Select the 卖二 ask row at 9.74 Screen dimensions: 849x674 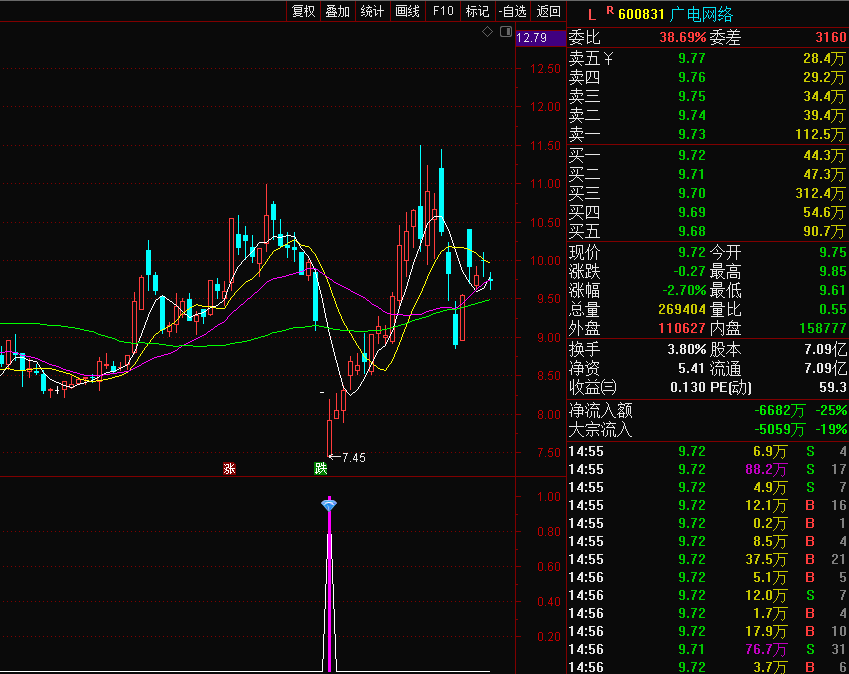pyautogui.click(x=707, y=115)
